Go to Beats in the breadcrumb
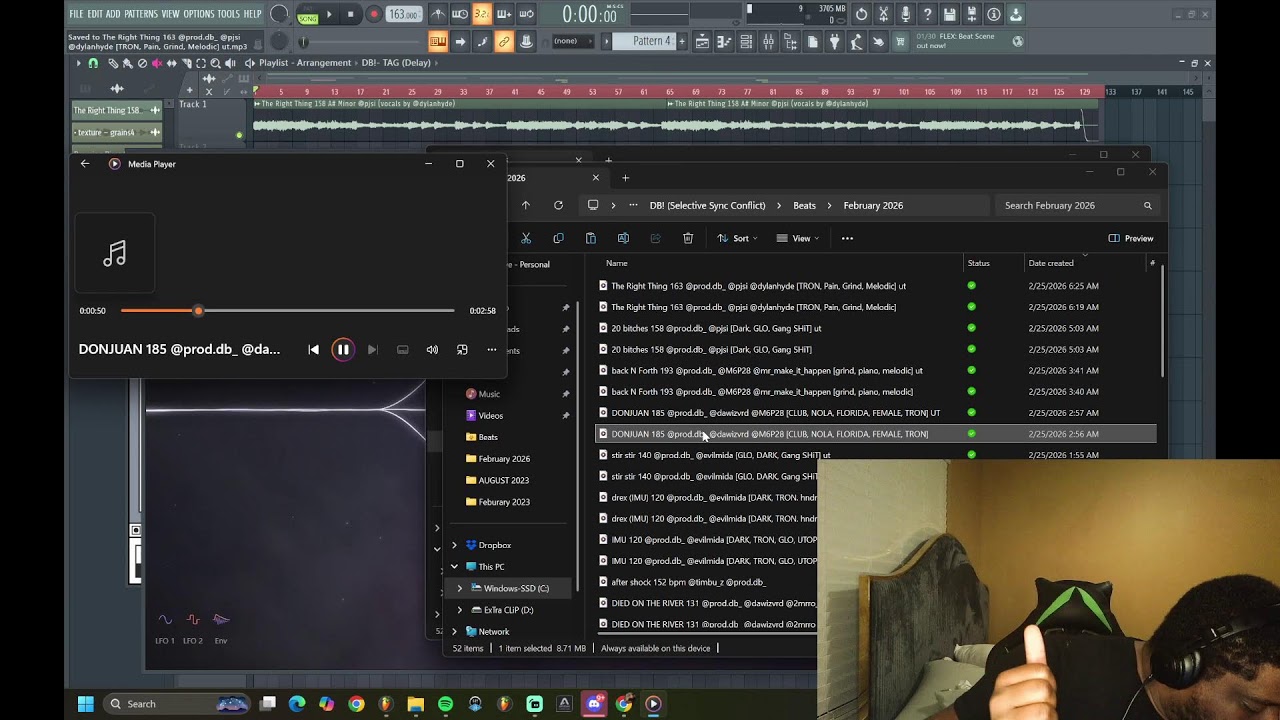The image size is (1280, 720). (804, 205)
